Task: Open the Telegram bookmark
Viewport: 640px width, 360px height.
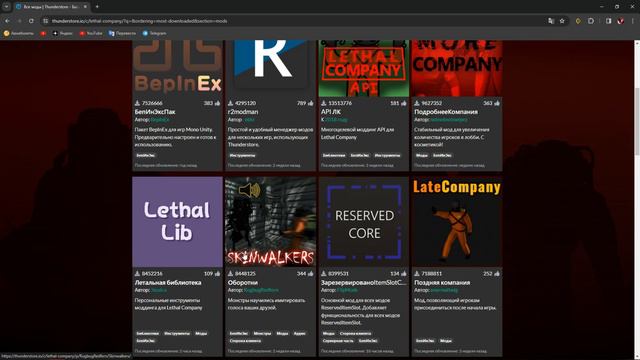Action: click(154, 33)
